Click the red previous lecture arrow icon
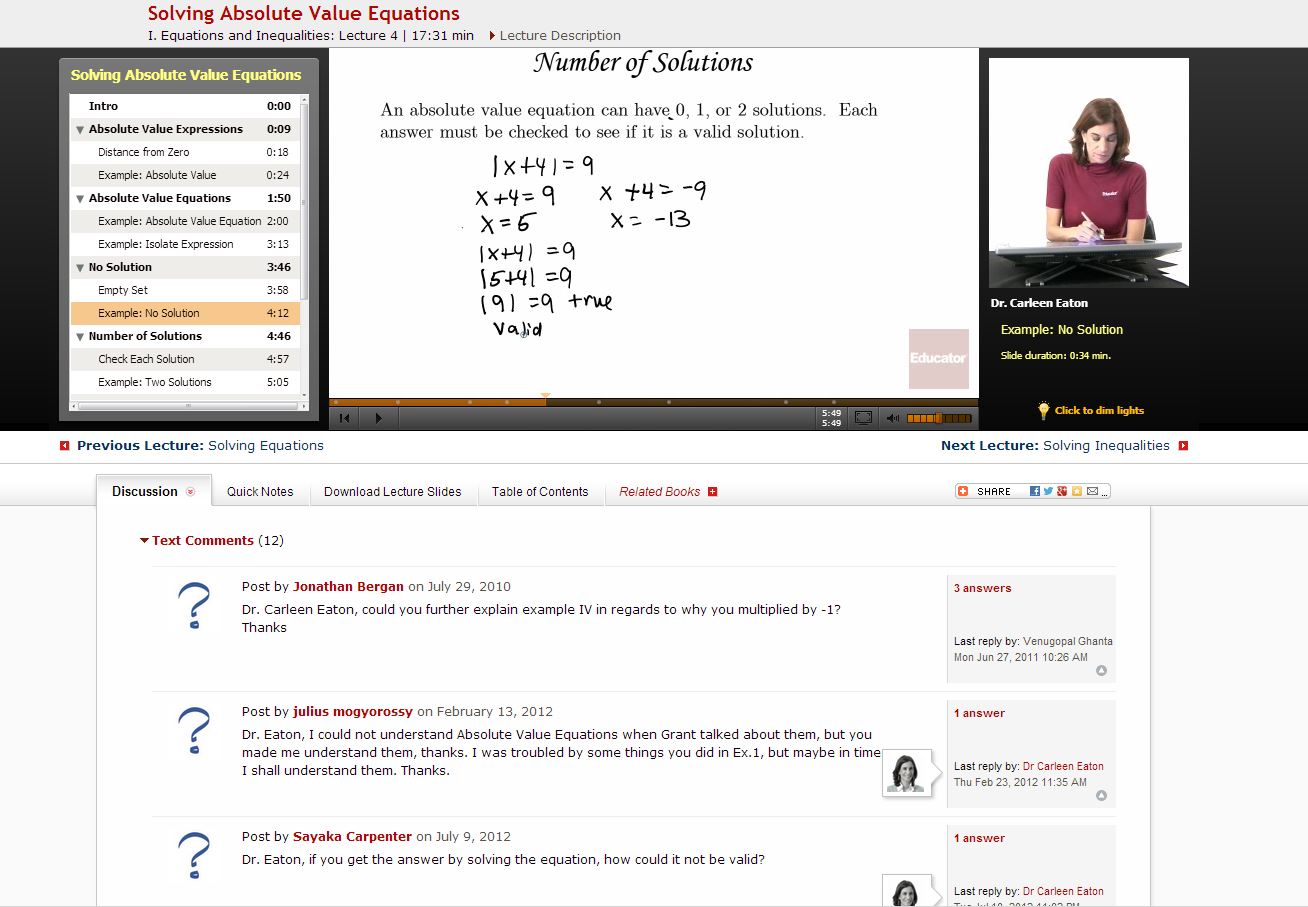The height and width of the screenshot is (907, 1308). pos(65,446)
